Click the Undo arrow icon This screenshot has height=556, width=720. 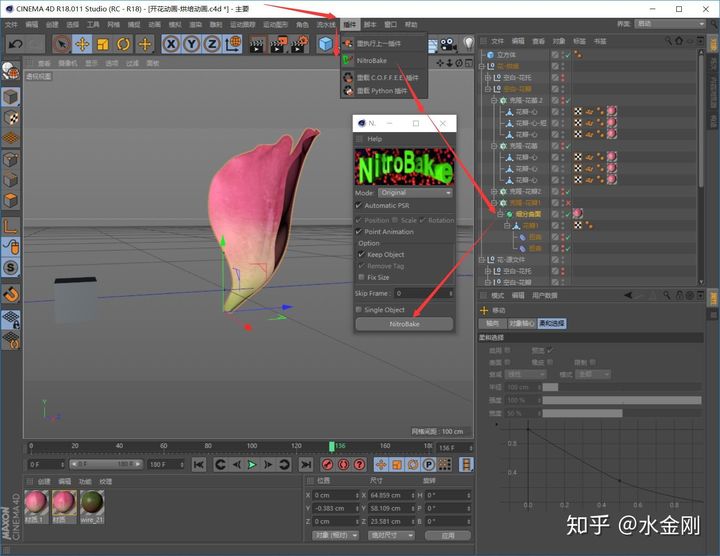pos(16,44)
